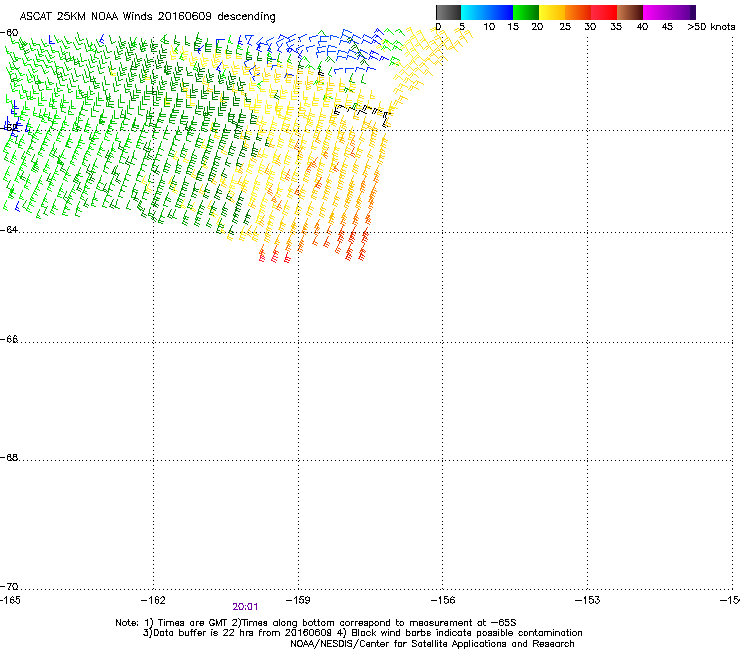Click the cyan-blue 5-15 knots color band
The height and width of the screenshot is (650, 740).
point(487,12)
